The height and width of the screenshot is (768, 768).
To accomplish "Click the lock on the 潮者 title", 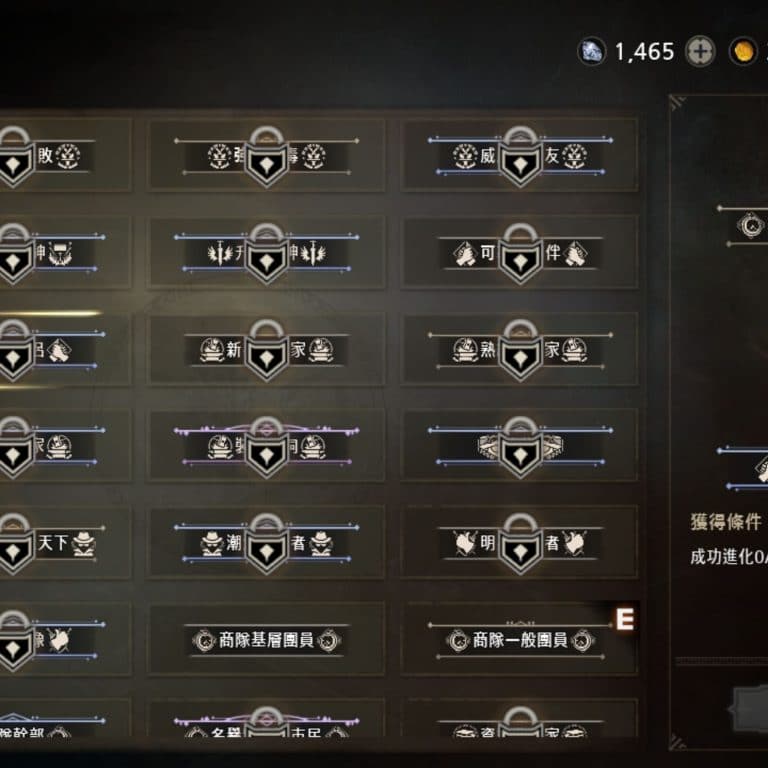I will coord(266,544).
